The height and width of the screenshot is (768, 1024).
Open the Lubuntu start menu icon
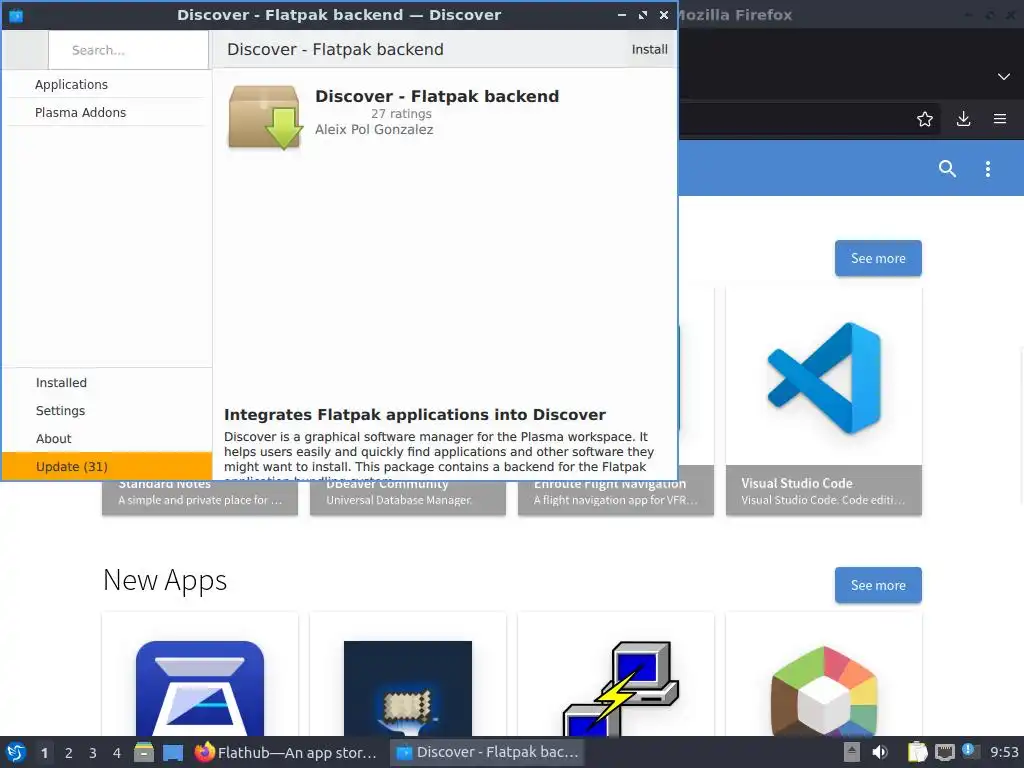click(16, 752)
